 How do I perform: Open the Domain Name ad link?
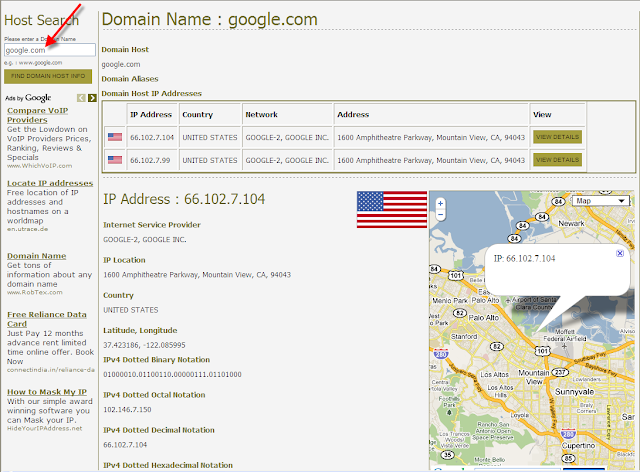pos(36,256)
